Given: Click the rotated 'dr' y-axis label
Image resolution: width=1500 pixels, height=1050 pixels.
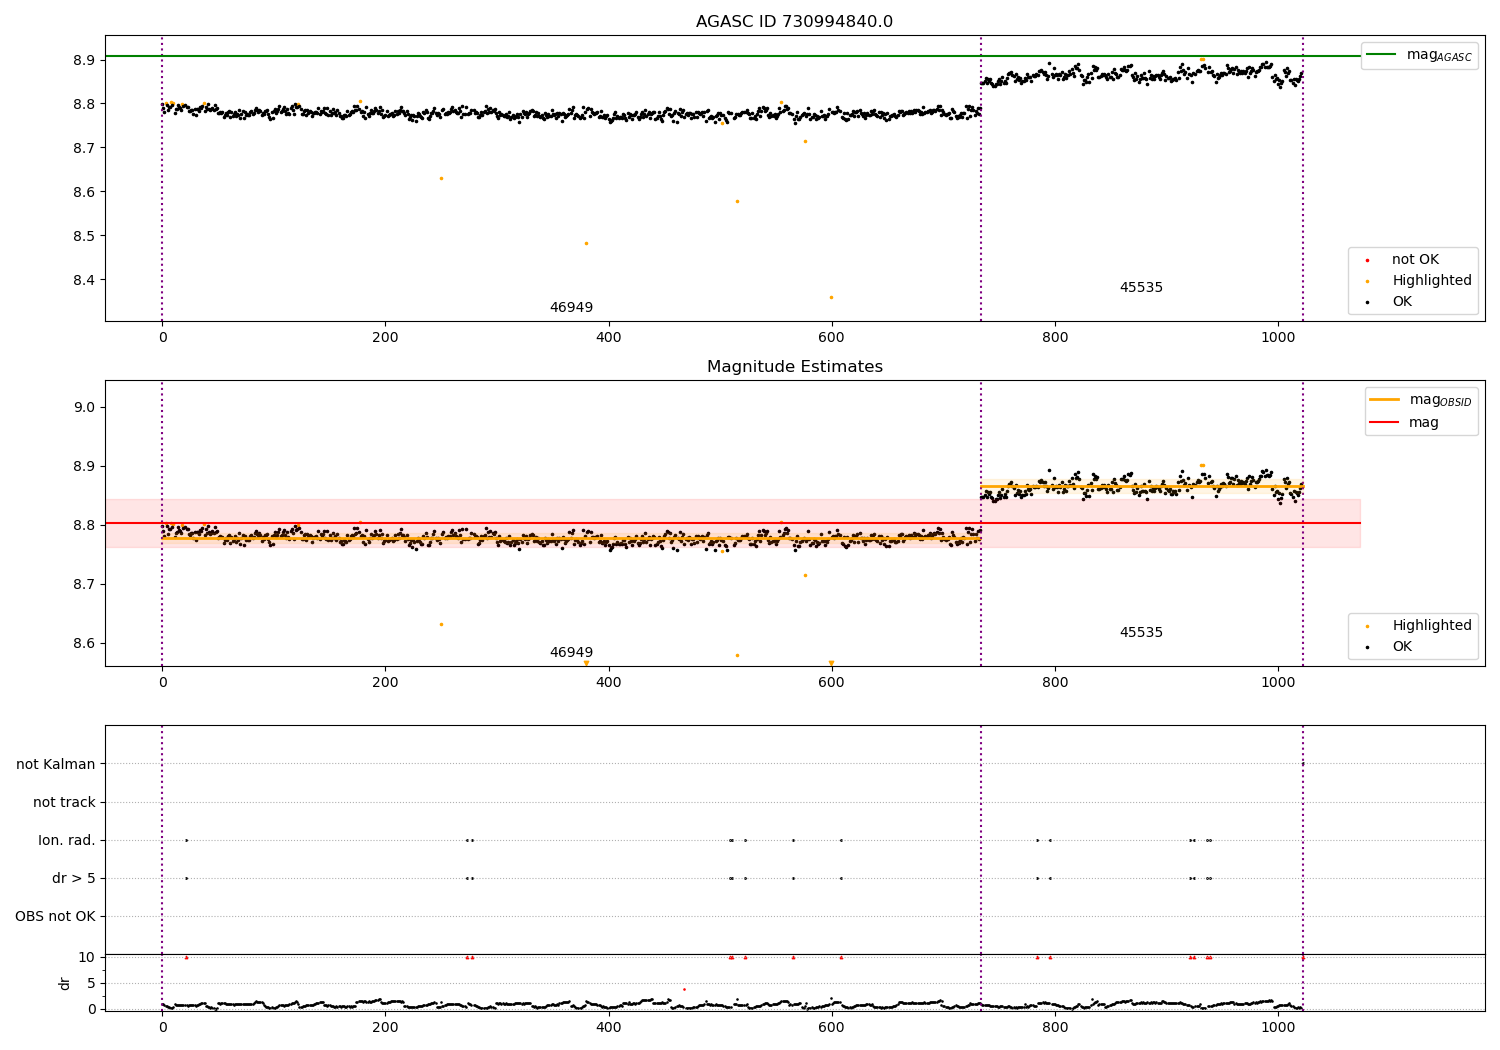Looking at the screenshot, I should pyautogui.click(x=65, y=984).
